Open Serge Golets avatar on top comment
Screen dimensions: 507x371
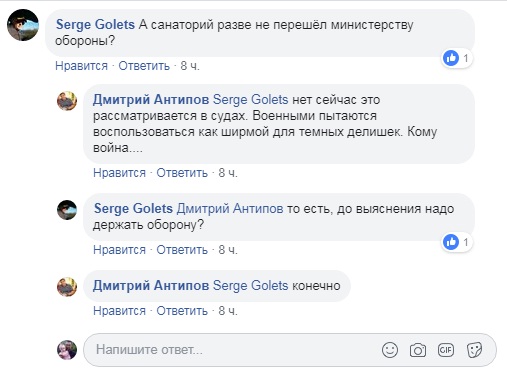tap(23, 25)
